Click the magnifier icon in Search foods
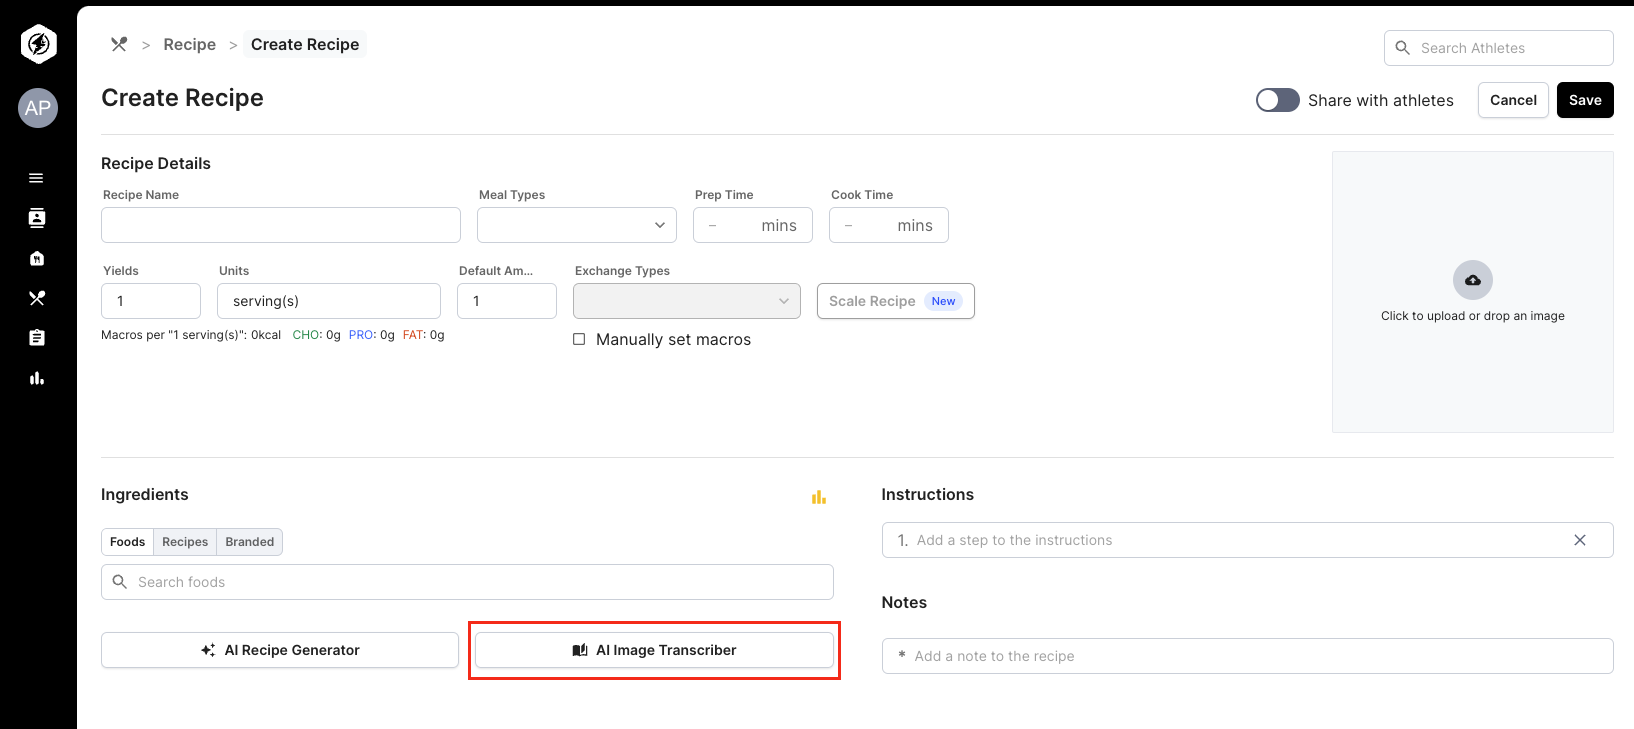The image size is (1634, 729). click(x=120, y=582)
